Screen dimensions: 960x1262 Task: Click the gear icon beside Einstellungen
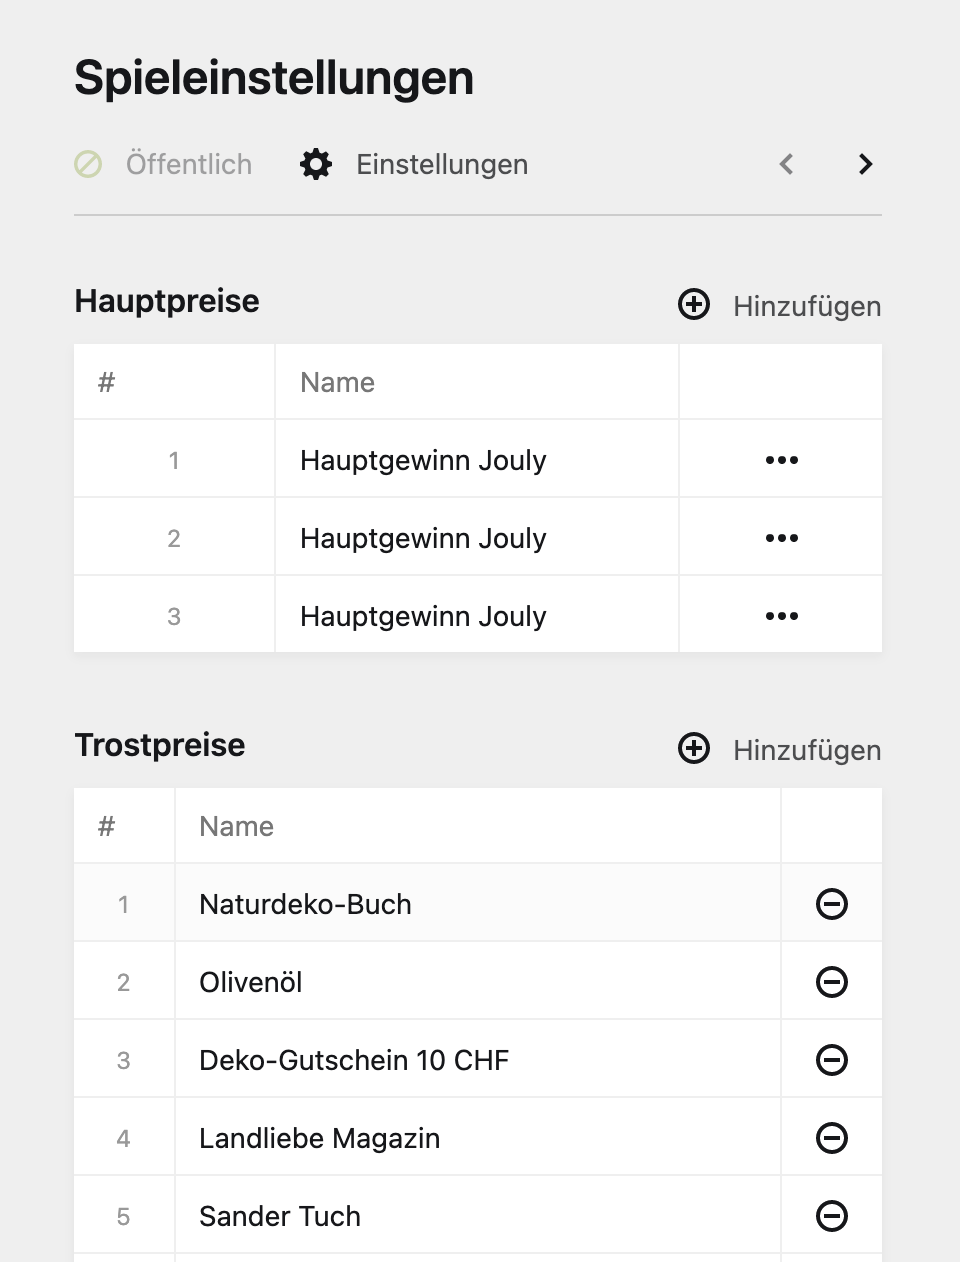(316, 164)
